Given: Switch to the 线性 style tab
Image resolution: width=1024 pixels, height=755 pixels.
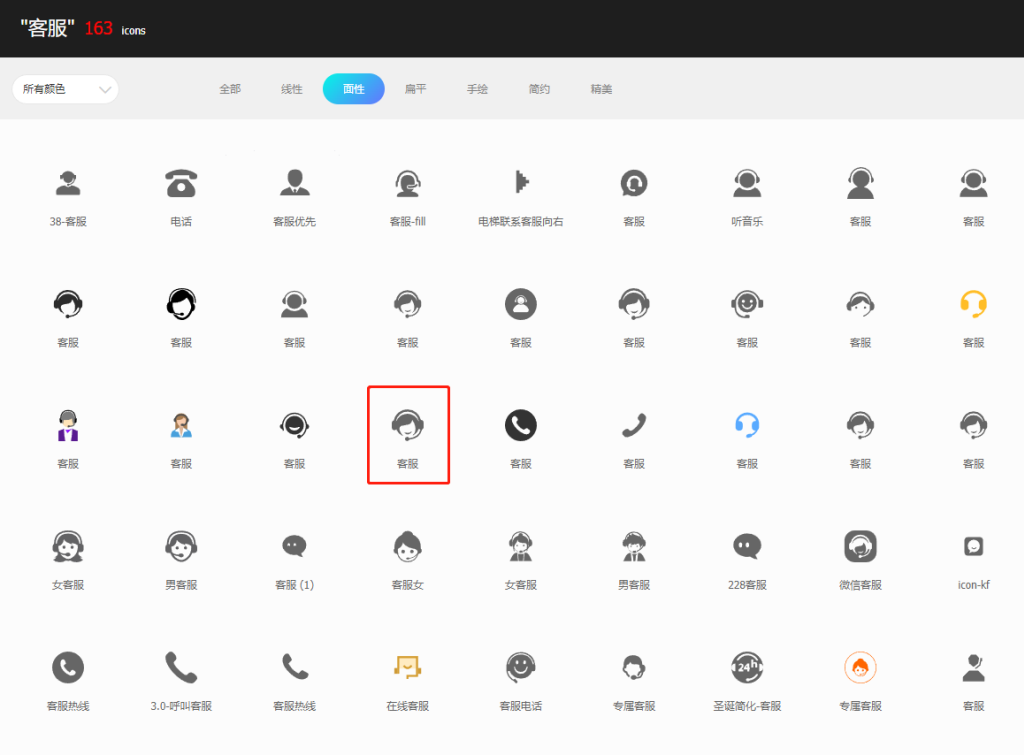Looking at the screenshot, I should click(x=292, y=89).
